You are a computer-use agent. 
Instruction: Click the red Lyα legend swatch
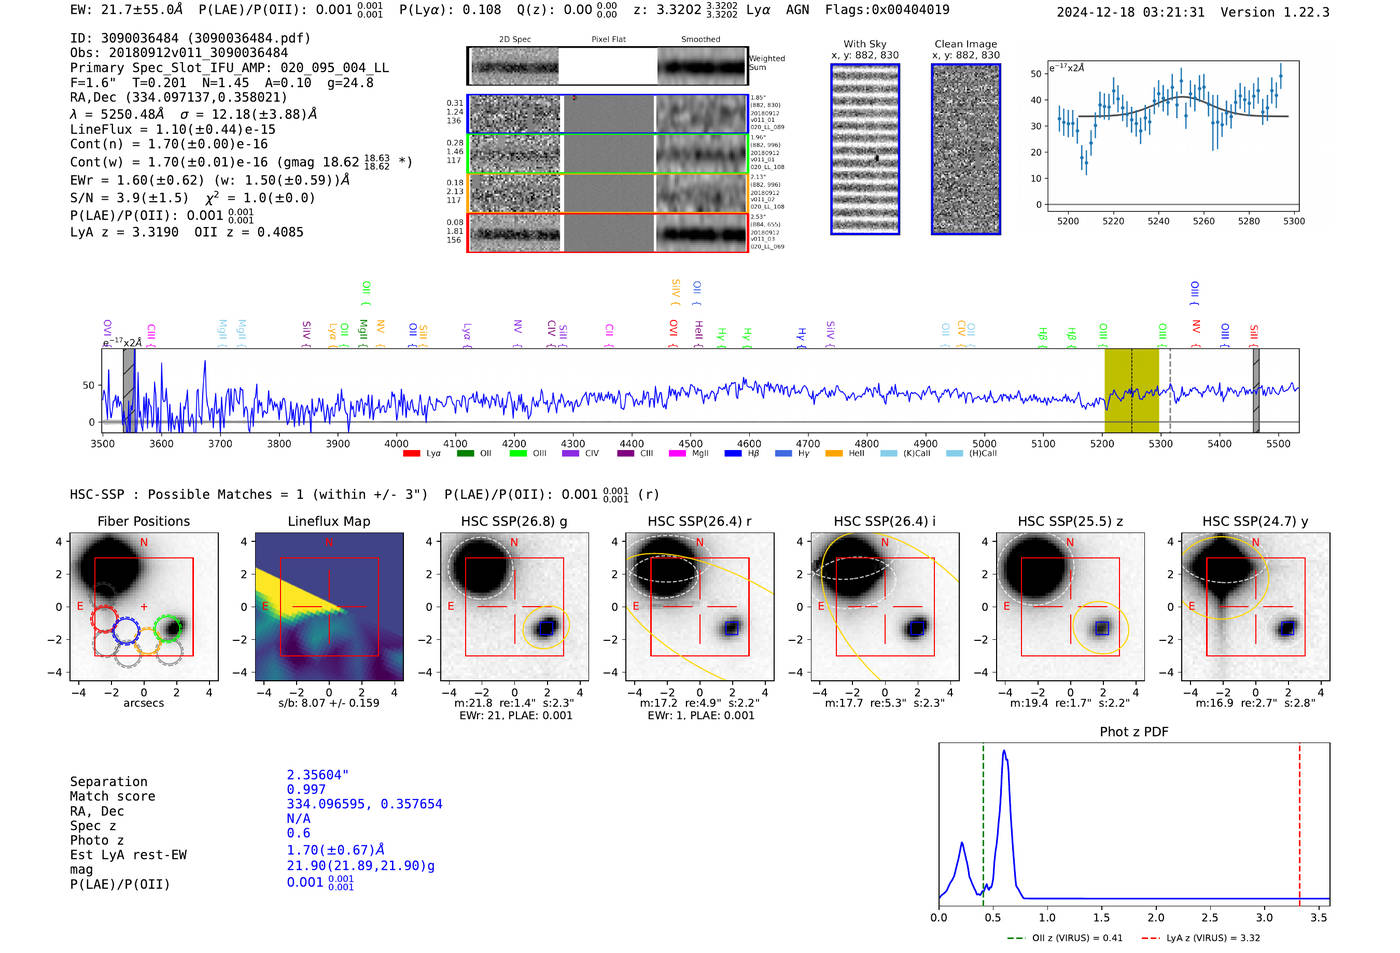411,454
